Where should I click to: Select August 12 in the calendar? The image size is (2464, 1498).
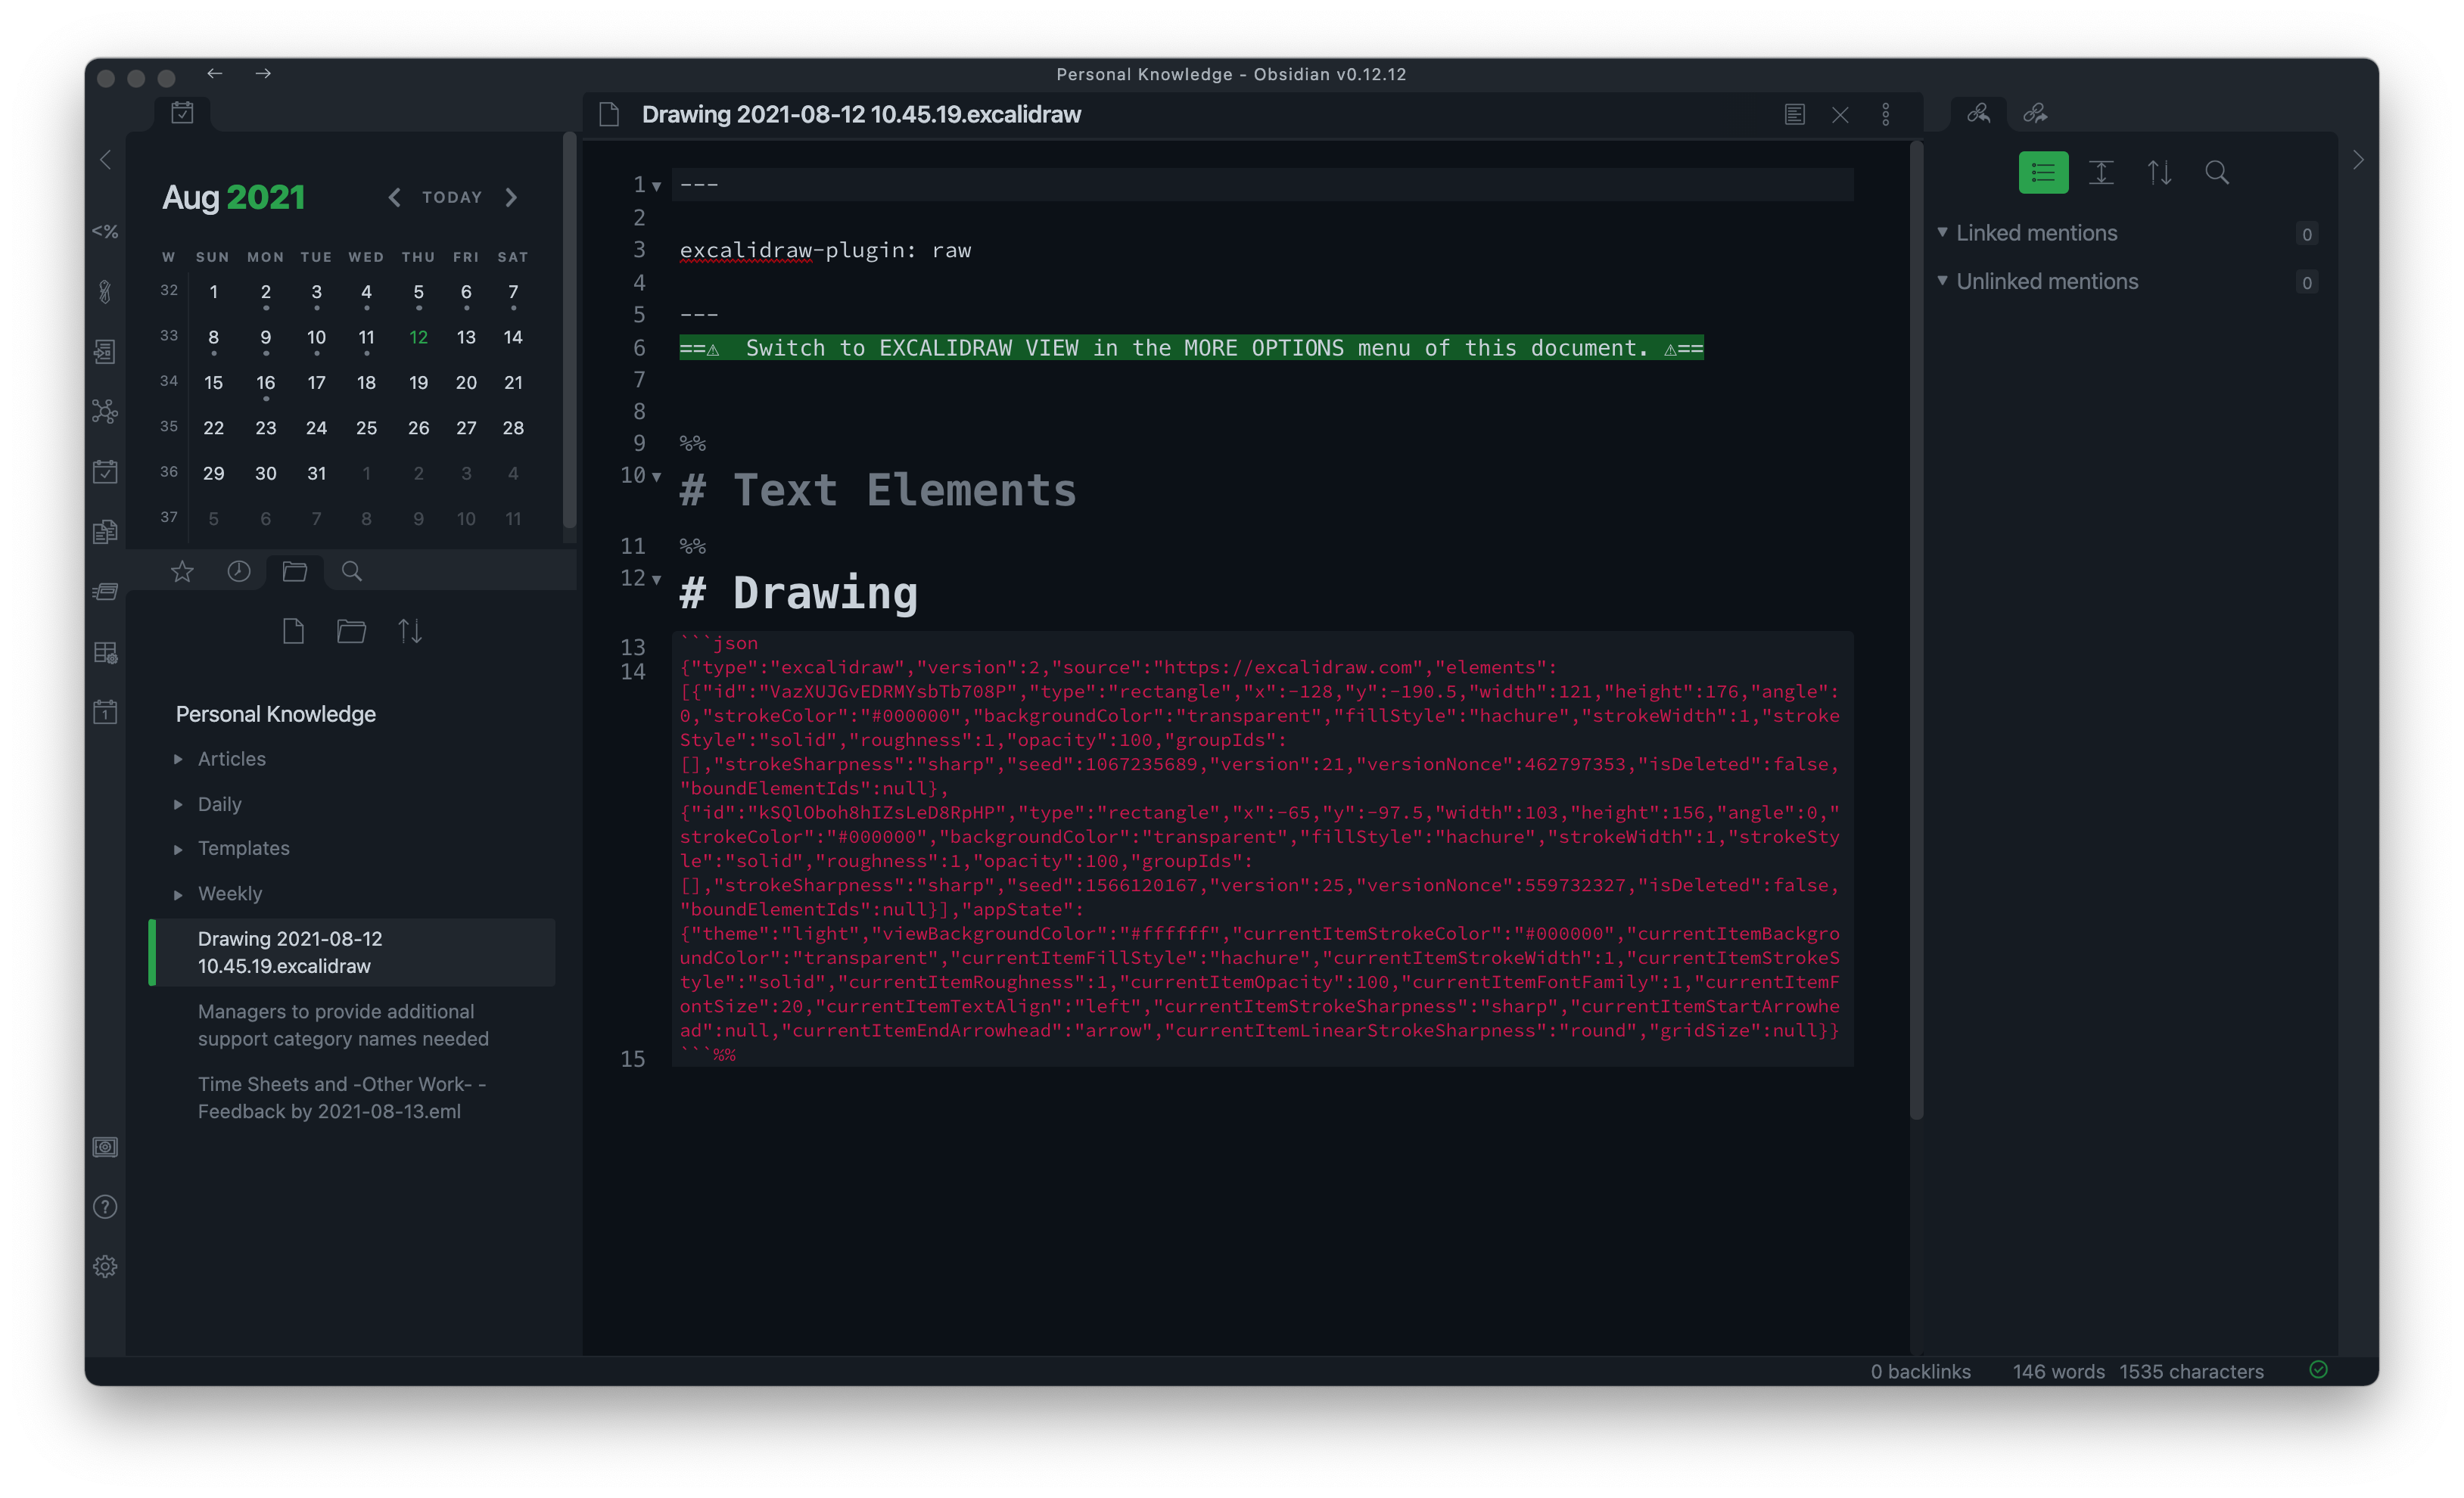(x=418, y=337)
